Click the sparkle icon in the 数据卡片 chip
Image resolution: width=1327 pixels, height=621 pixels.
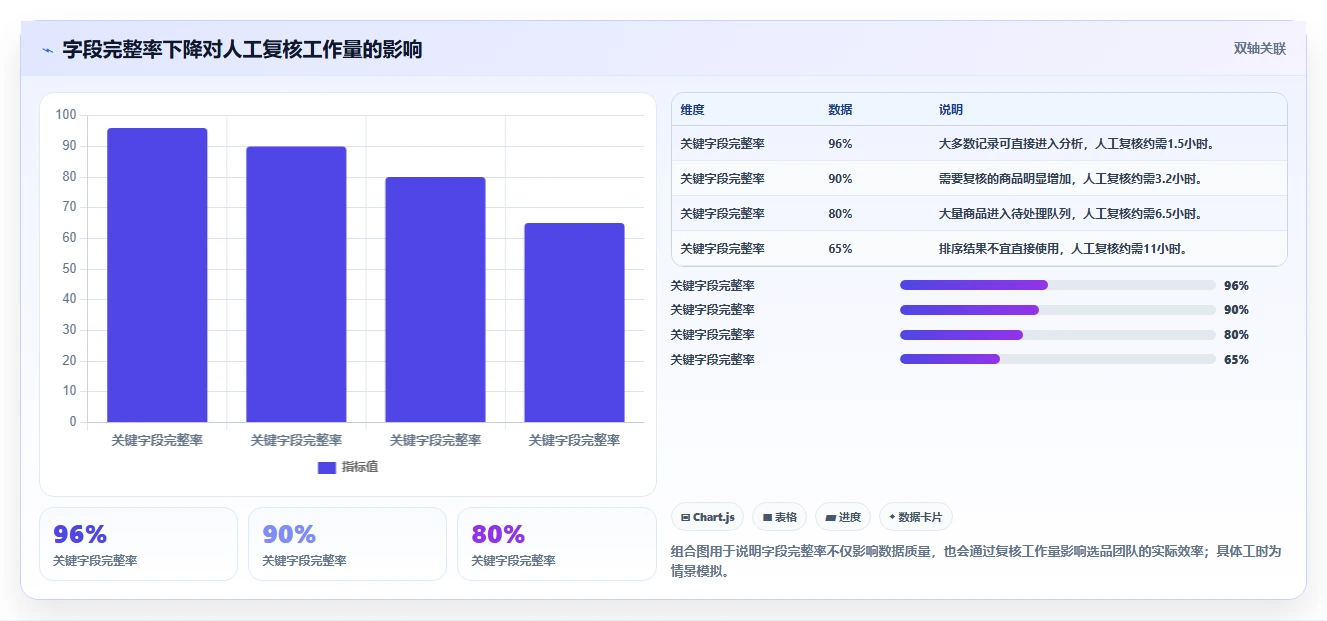[892, 517]
